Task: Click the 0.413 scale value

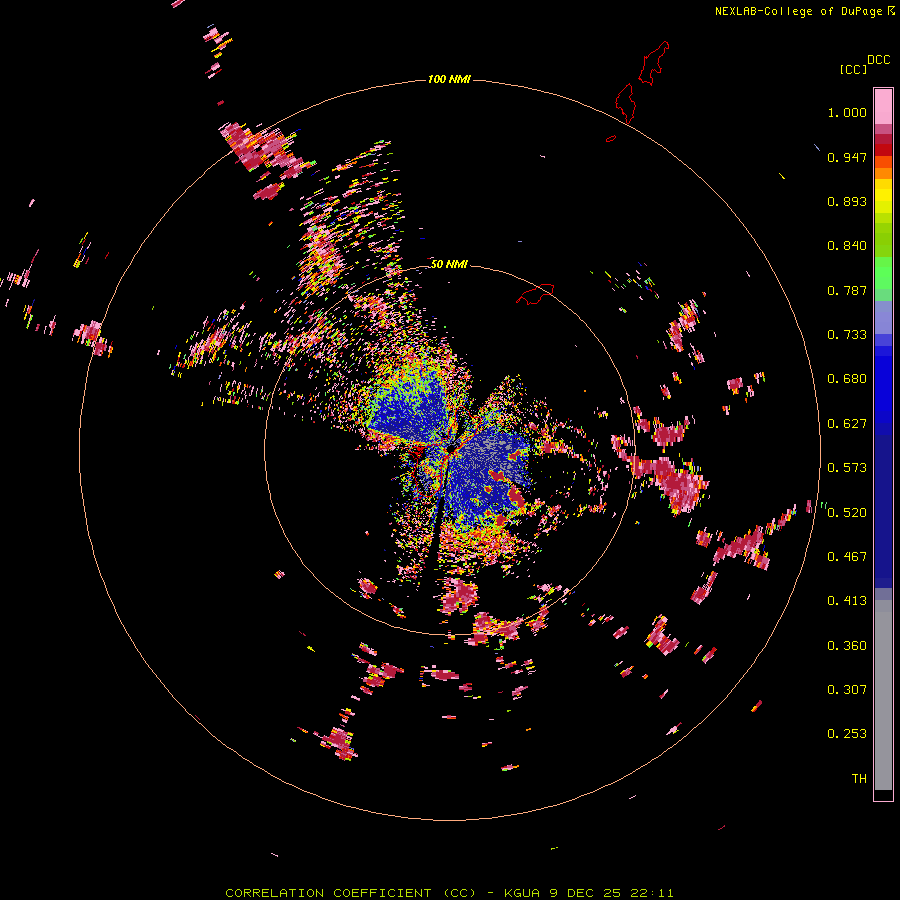Action: click(847, 601)
